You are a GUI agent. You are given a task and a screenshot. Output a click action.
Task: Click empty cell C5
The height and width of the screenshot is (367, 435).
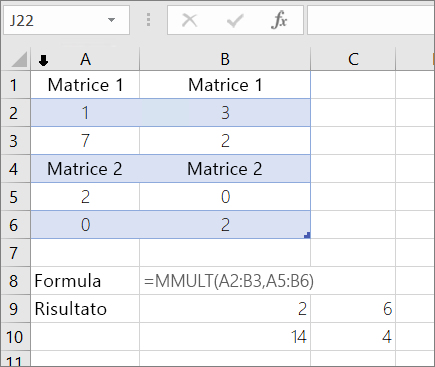353,197
